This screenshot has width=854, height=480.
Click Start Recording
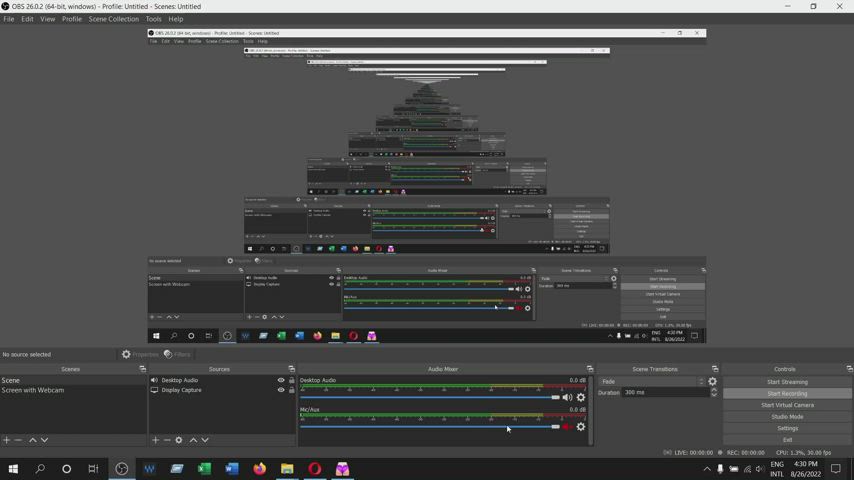click(787, 393)
